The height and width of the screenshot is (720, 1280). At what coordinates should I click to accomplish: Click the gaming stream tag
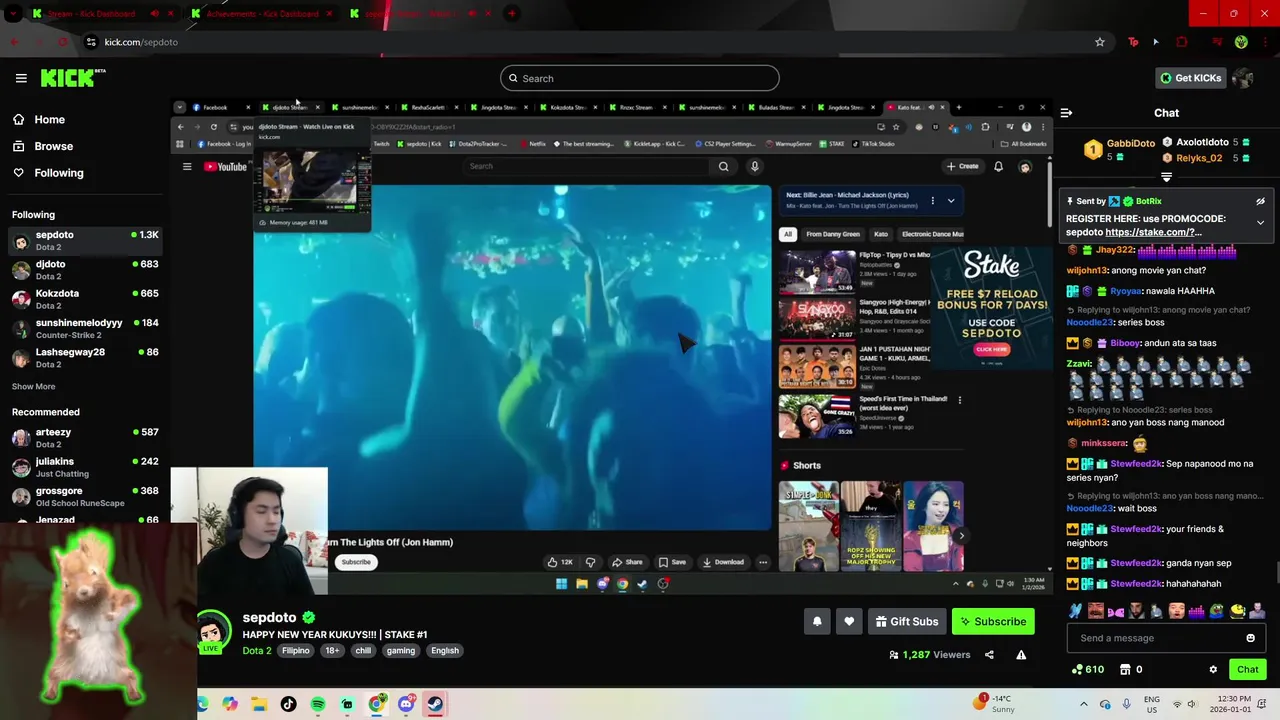[401, 651]
